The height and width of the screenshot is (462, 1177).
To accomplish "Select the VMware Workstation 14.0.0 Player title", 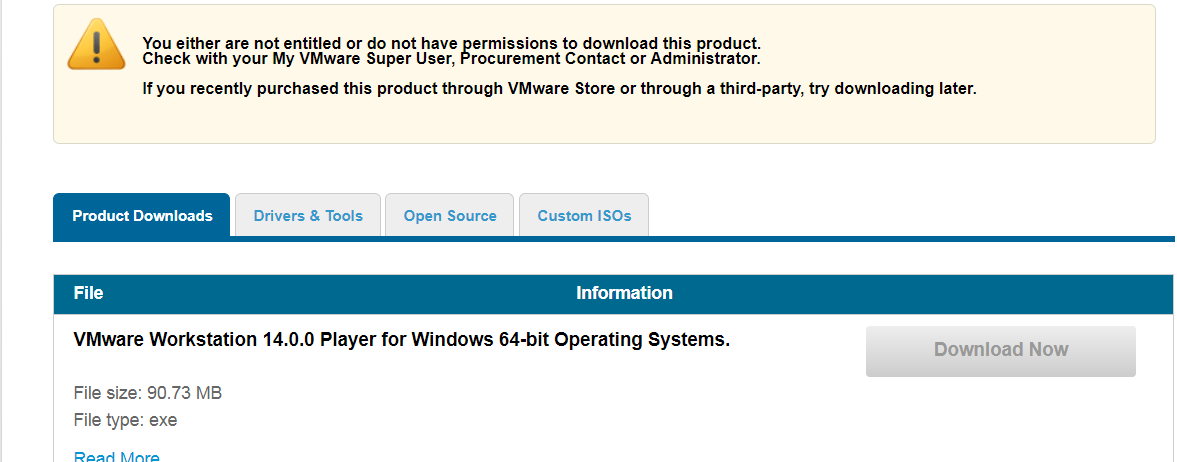I will (402, 340).
